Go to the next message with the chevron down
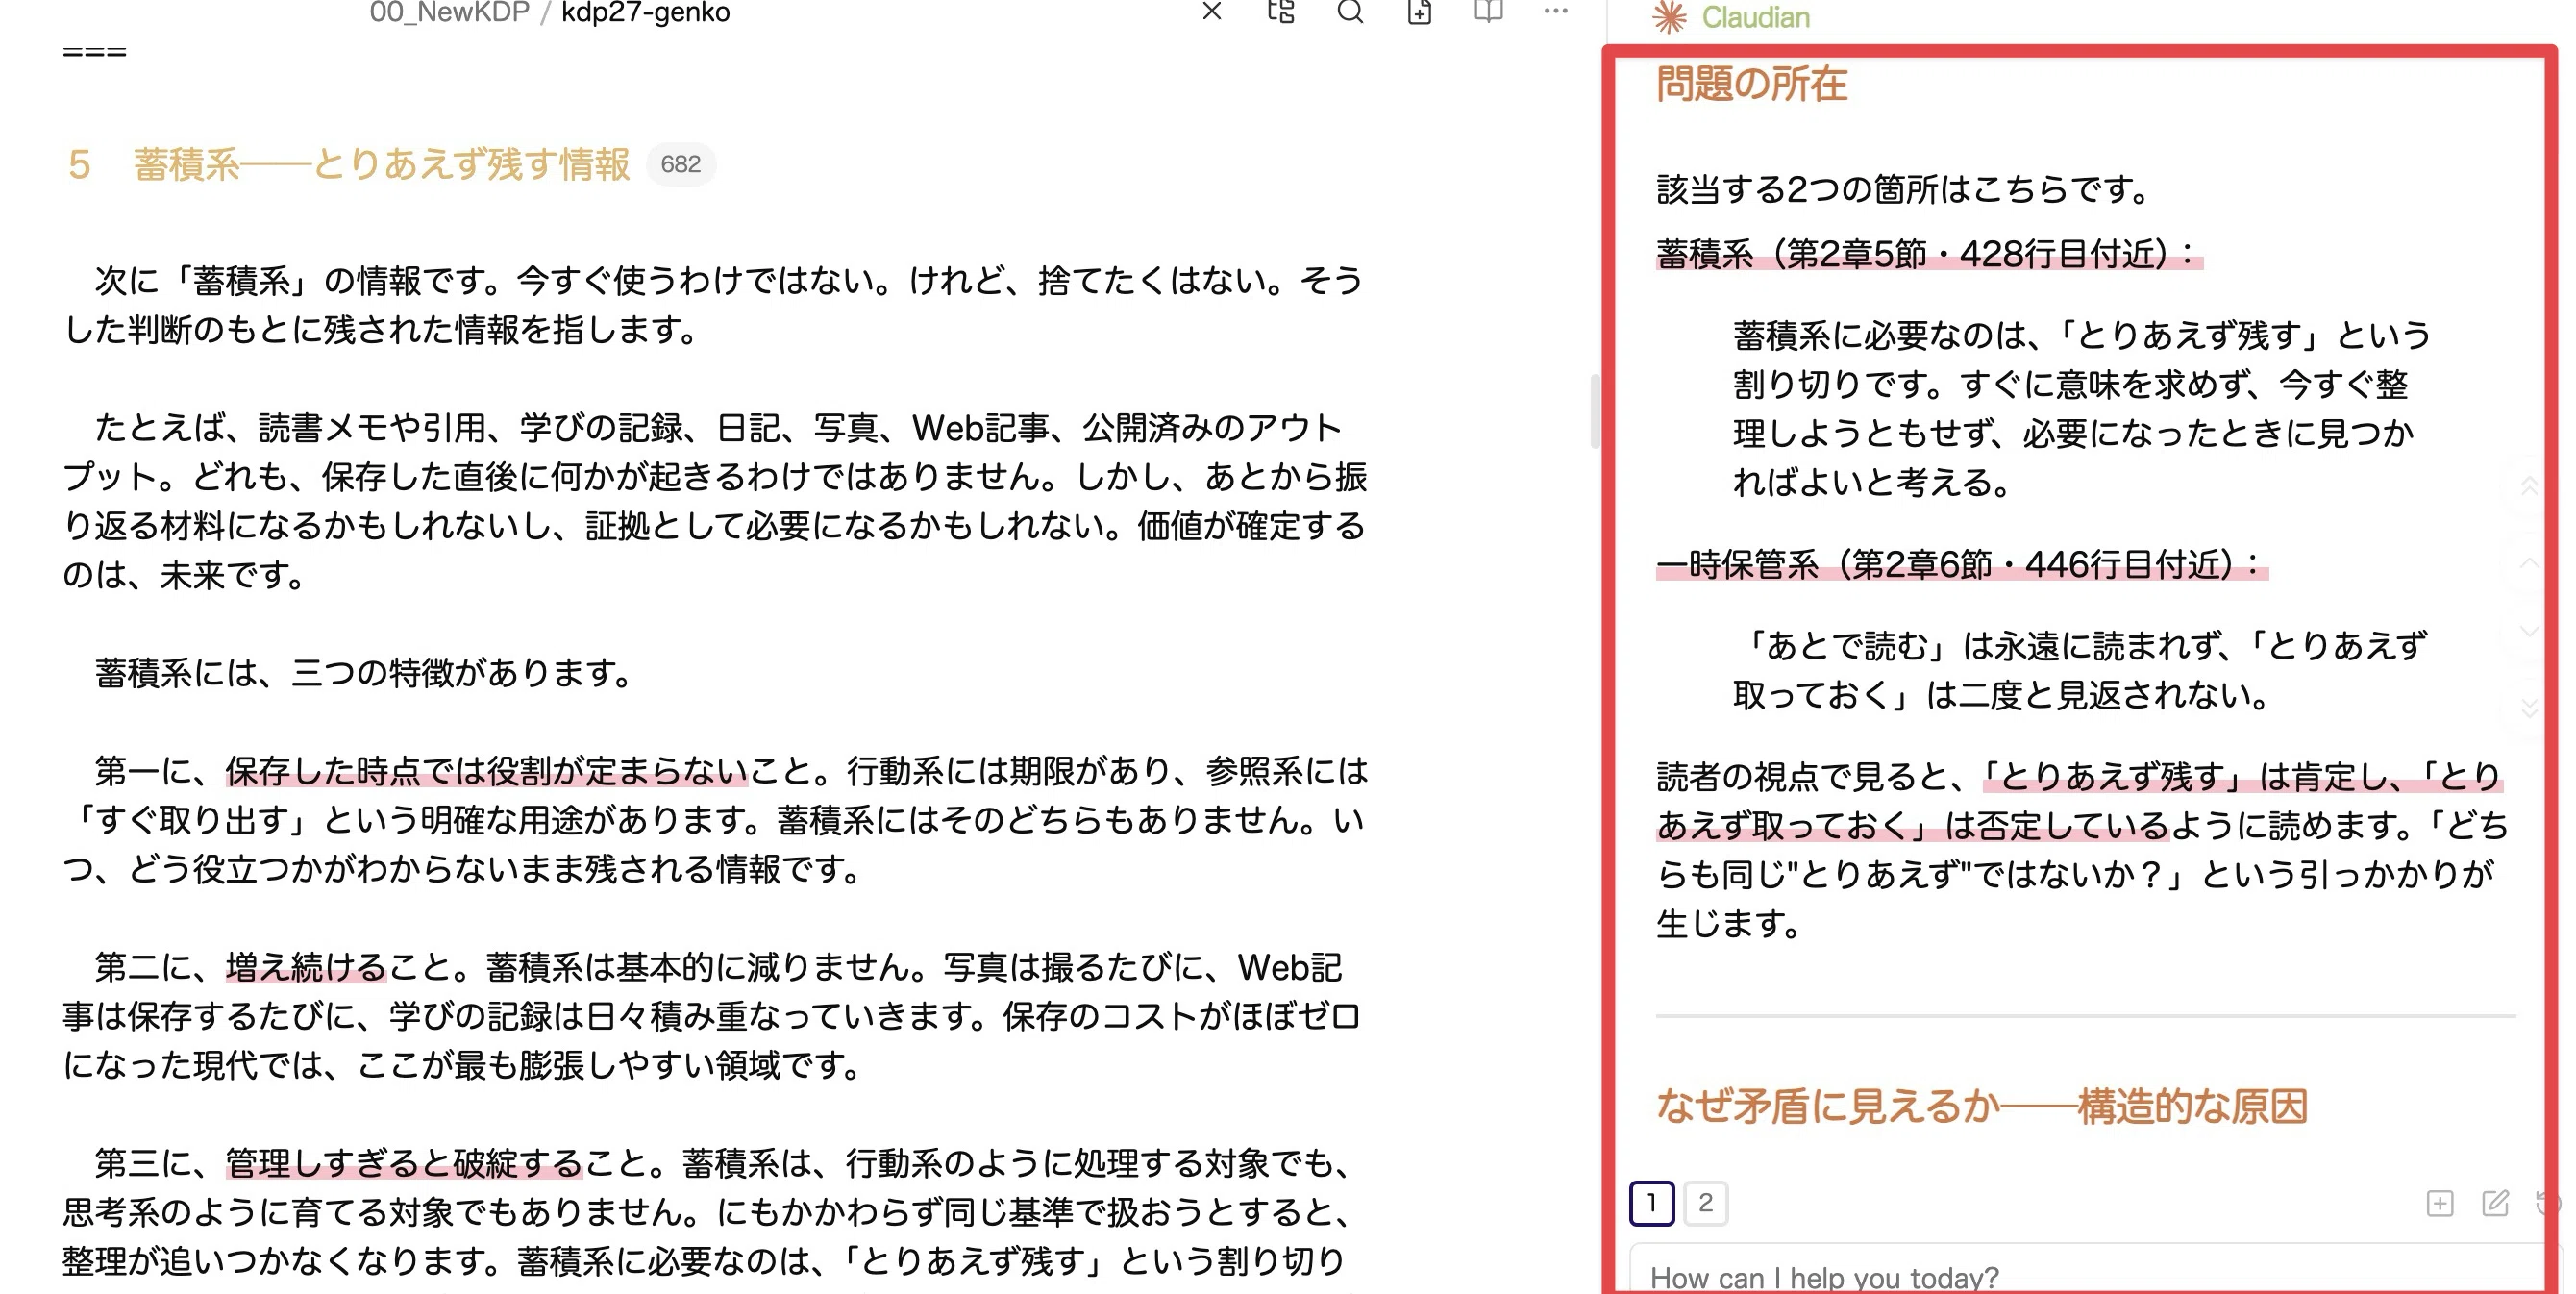The width and height of the screenshot is (2576, 1294). tap(2529, 631)
